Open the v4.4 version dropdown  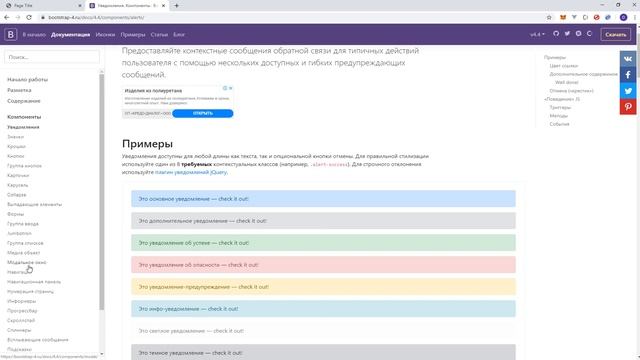[x=537, y=35]
